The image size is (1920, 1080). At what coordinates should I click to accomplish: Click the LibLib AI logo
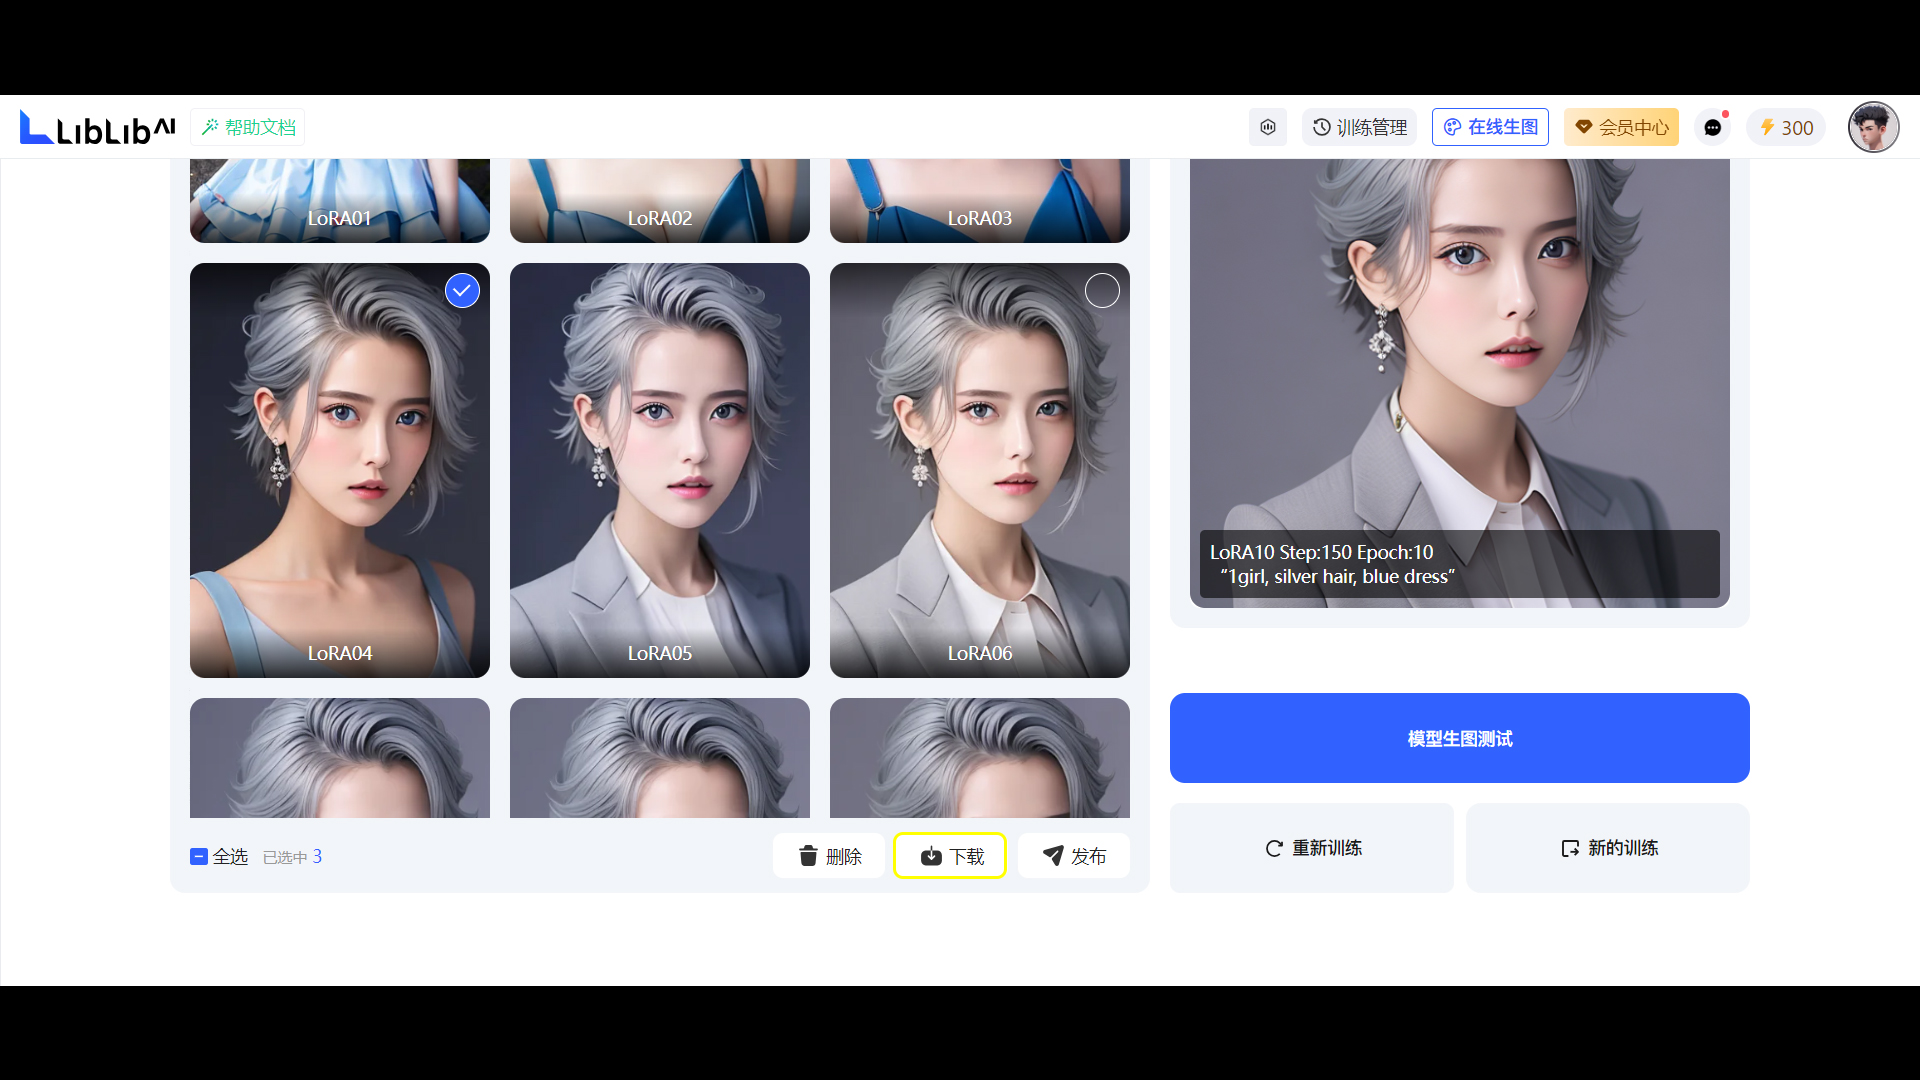97,128
